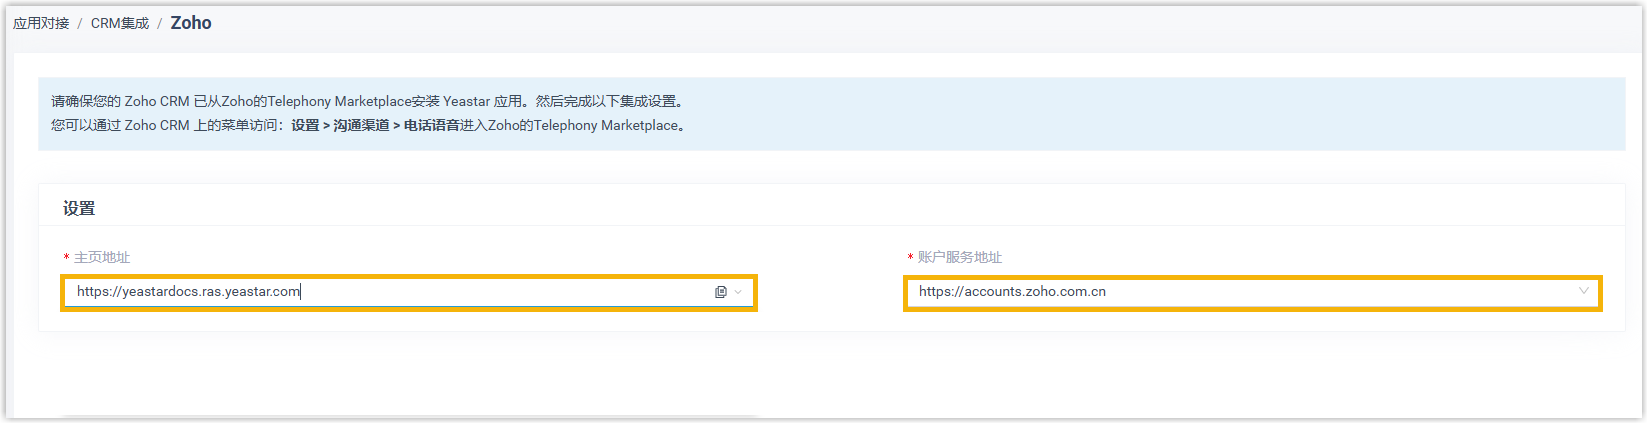The image size is (1648, 424).
Task: Click 沟通渠道 text in the info banner
Action: tap(361, 125)
